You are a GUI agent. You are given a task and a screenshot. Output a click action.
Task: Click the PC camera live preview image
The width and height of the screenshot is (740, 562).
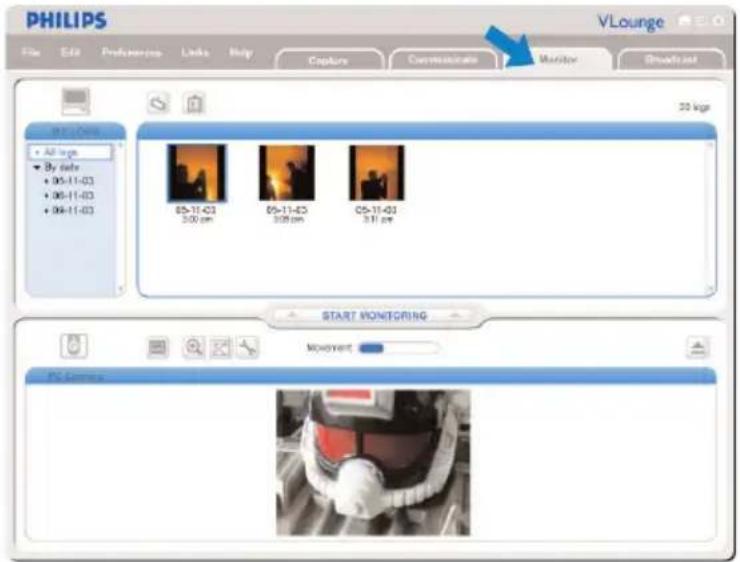pos(373,462)
